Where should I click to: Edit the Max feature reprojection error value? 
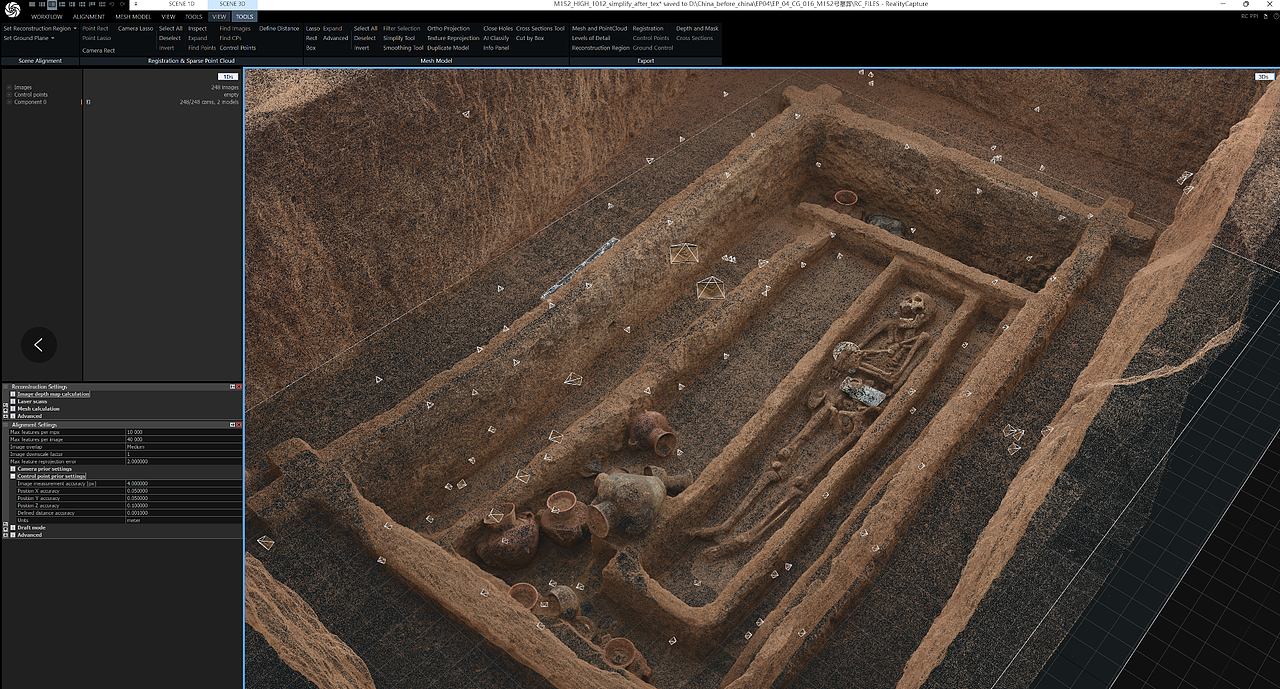[184, 461]
